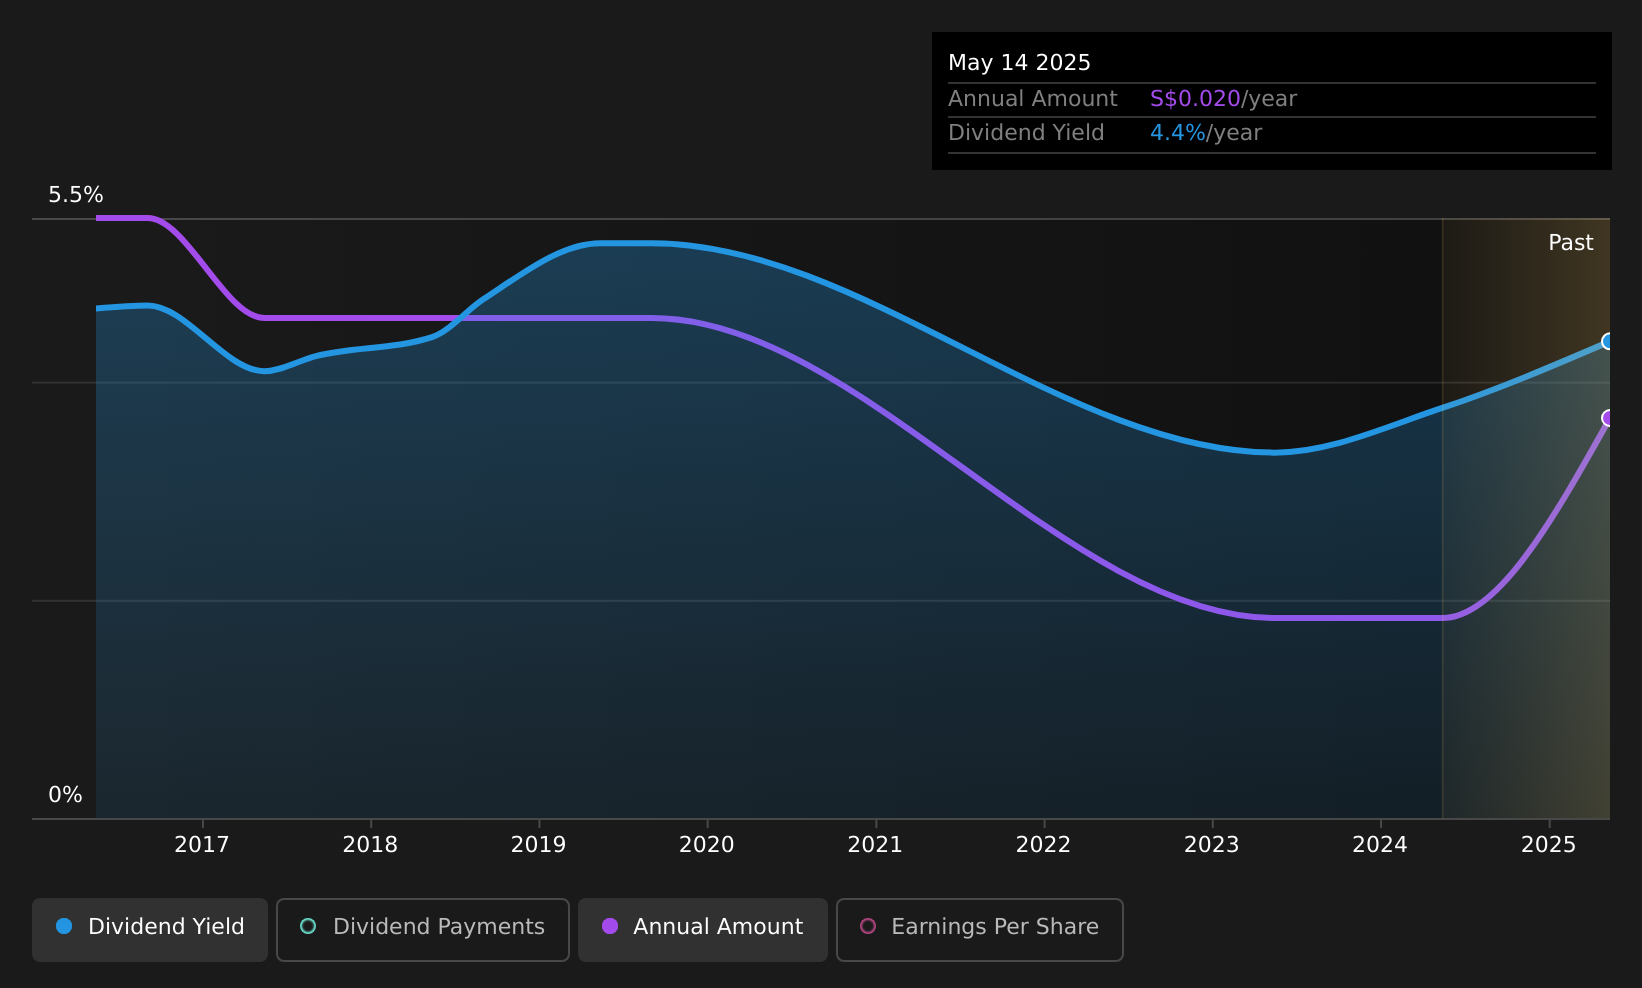Click the 2021 axis label
The image size is (1642, 988).
click(875, 845)
